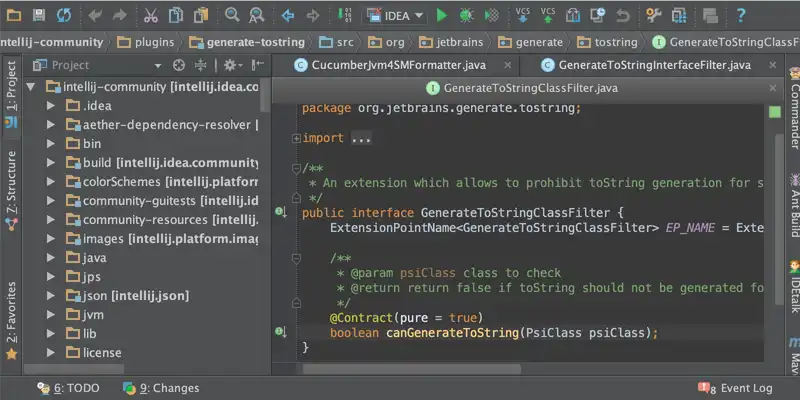Click the green Run button in toolbar
Viewport: 800px width, 400px height.
441,15
